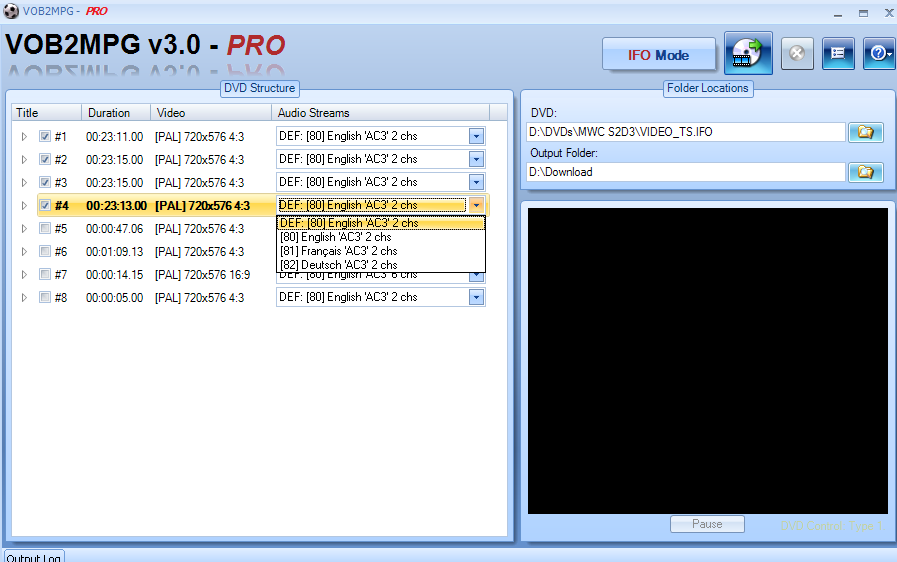
Task: Open audio stream dropdown for title #3
Action: tap(476, 182)
